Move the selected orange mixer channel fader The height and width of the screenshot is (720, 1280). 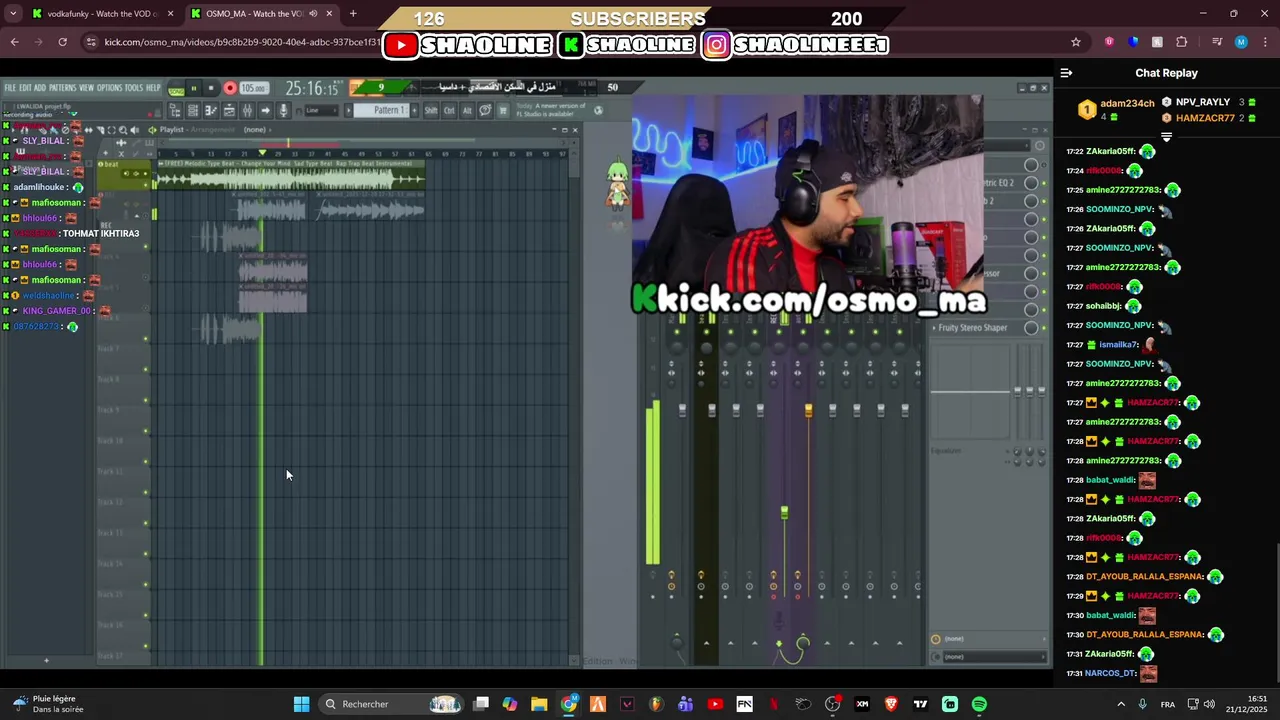[808, 410]
